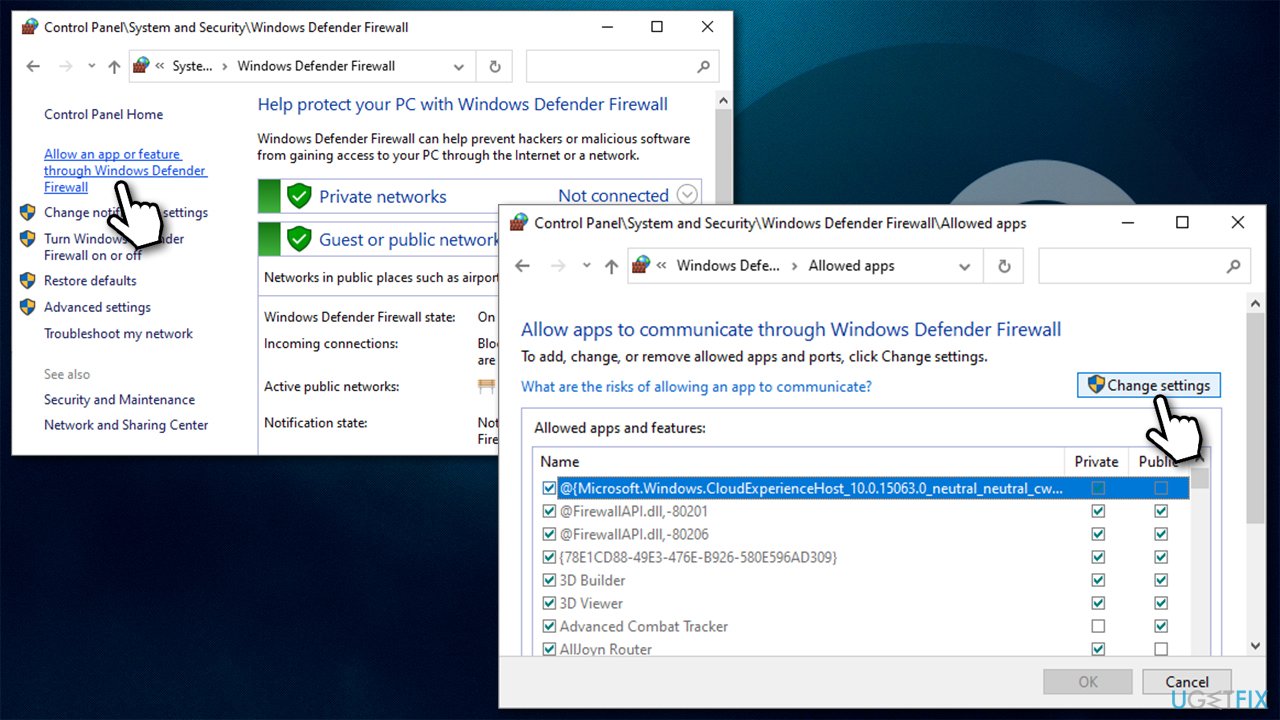Open recent locations dropdown in Firewall window
This screenshot has width=1280, height=720.
click(91, 66)
